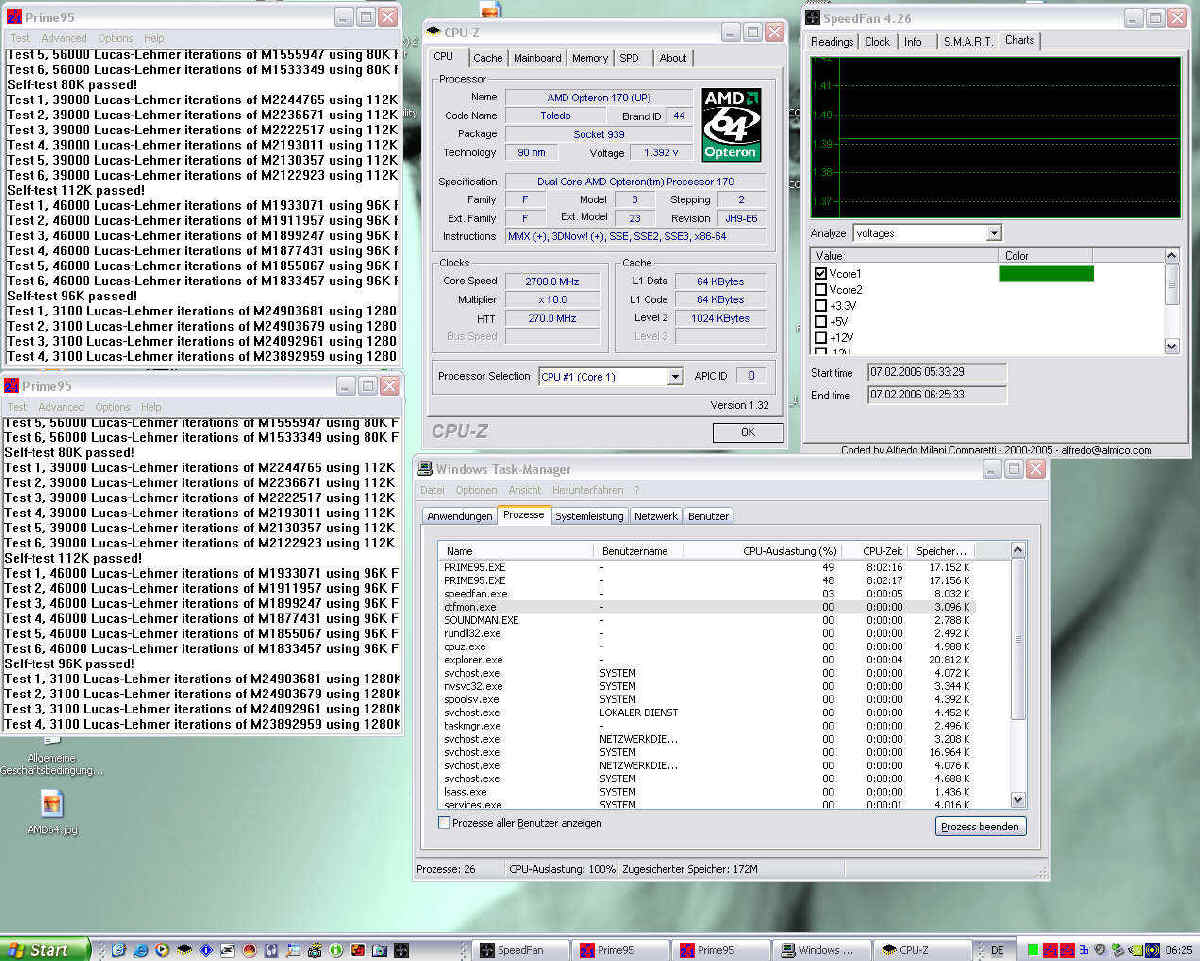Image resolution: width=1200 pixels, height=961 pixels.
Task: Enable the +5V checkbox
Action: 821,321
